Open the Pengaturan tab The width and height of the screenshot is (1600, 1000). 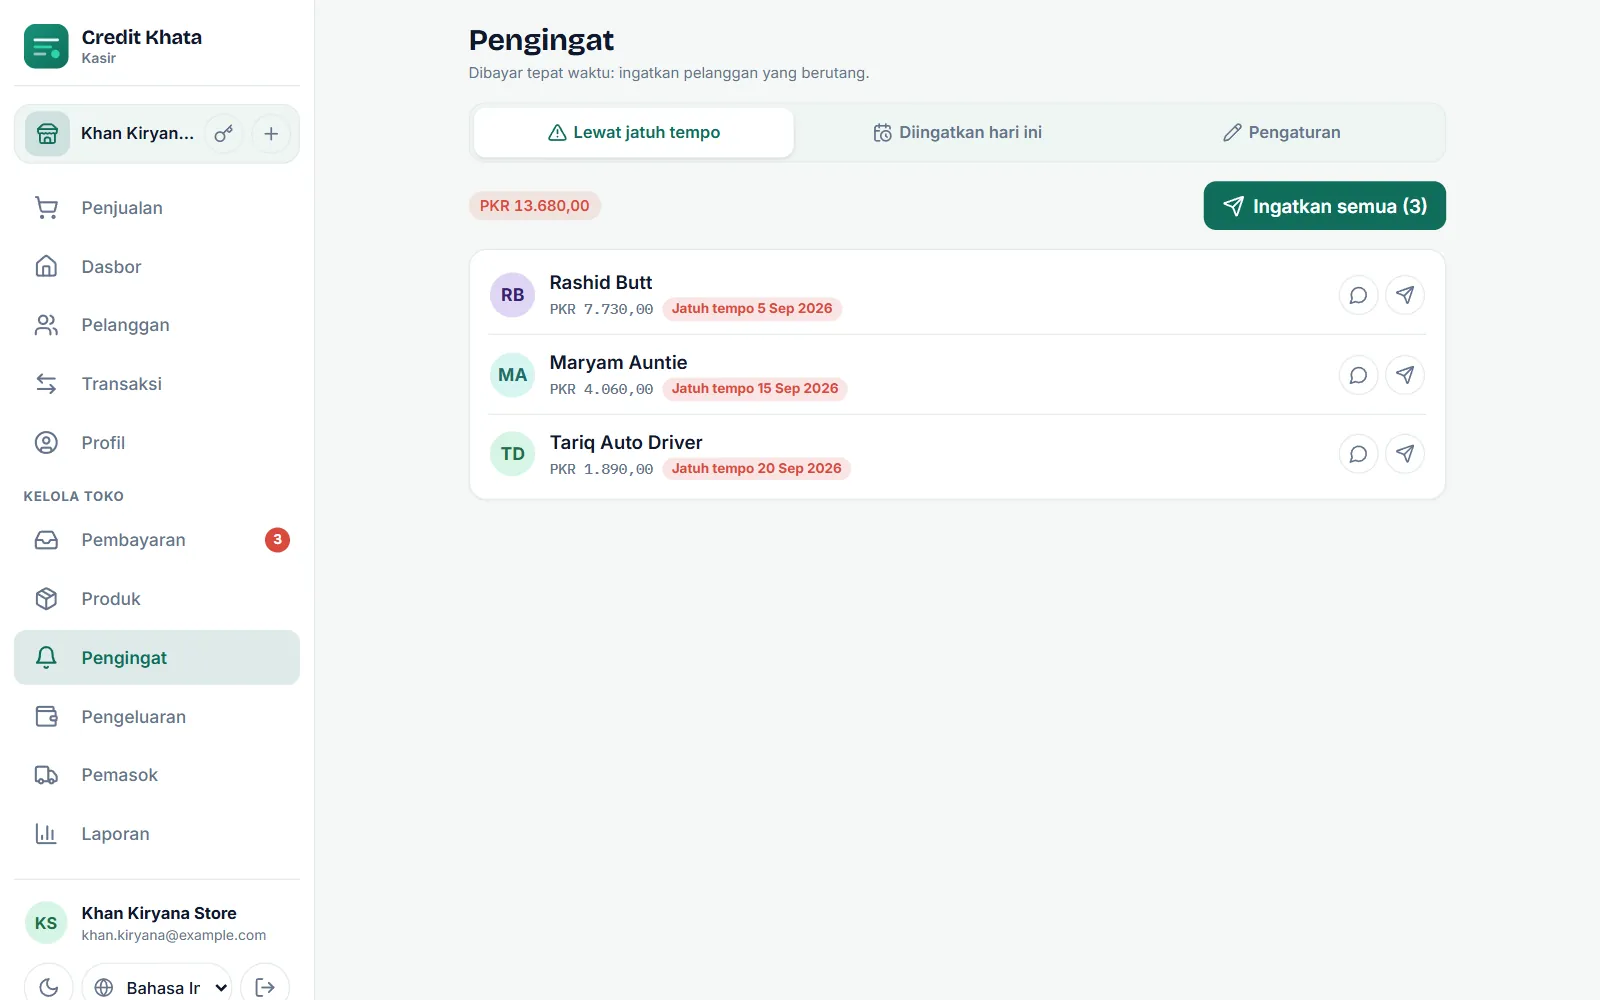(x=1281, y=132)
